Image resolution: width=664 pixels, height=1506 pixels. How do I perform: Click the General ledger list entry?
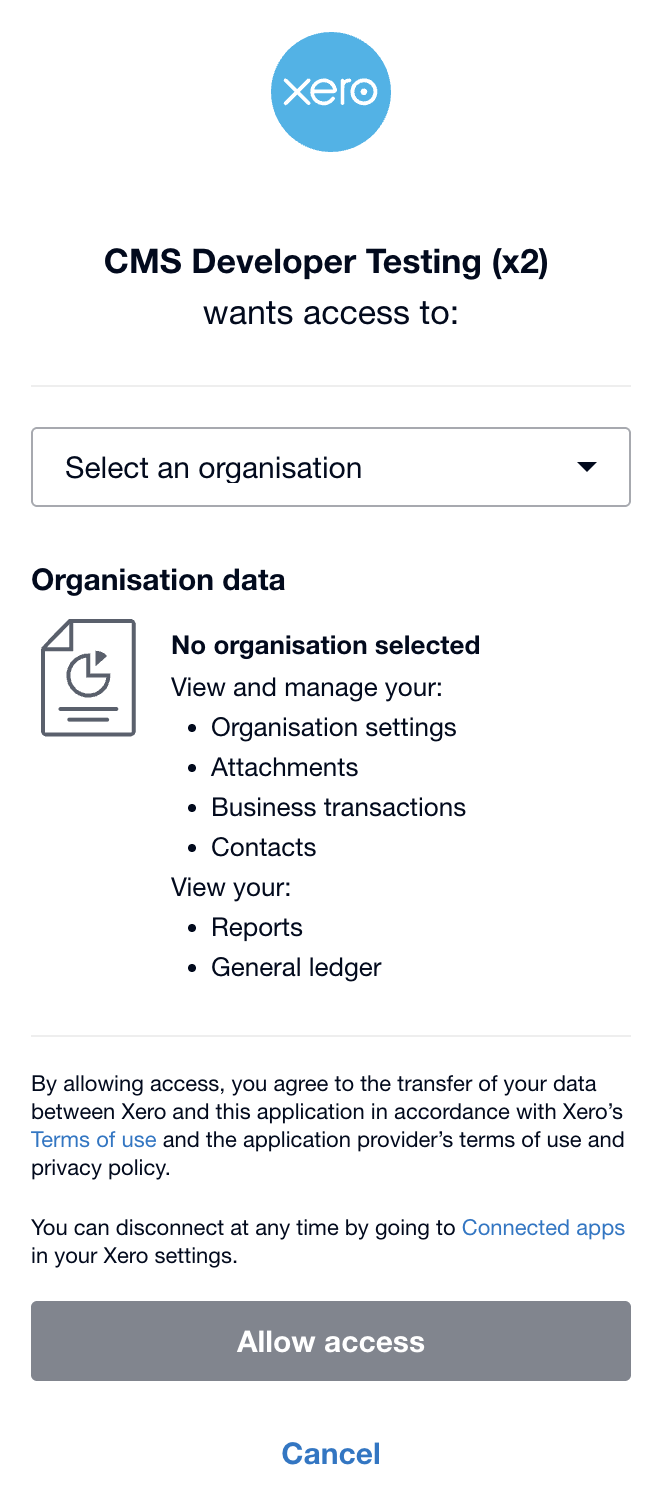tap(296, 967)
